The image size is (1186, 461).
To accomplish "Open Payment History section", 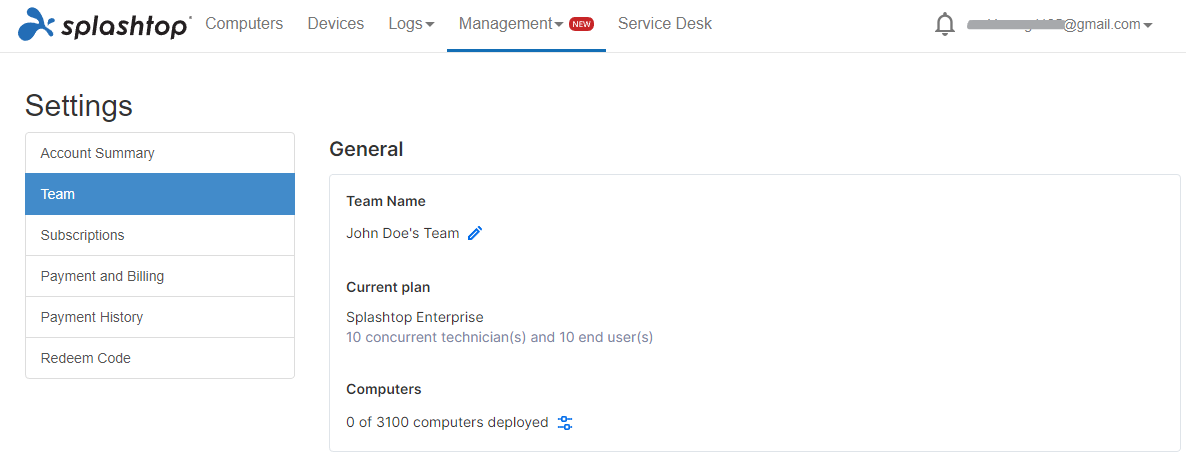I will (x=160, y=317).
